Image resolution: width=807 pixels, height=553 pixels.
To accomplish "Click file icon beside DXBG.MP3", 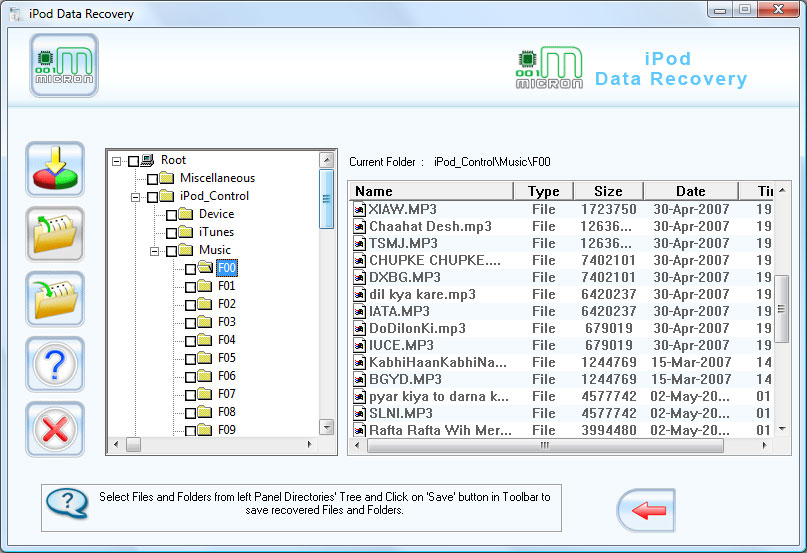I will click(359, 278).
